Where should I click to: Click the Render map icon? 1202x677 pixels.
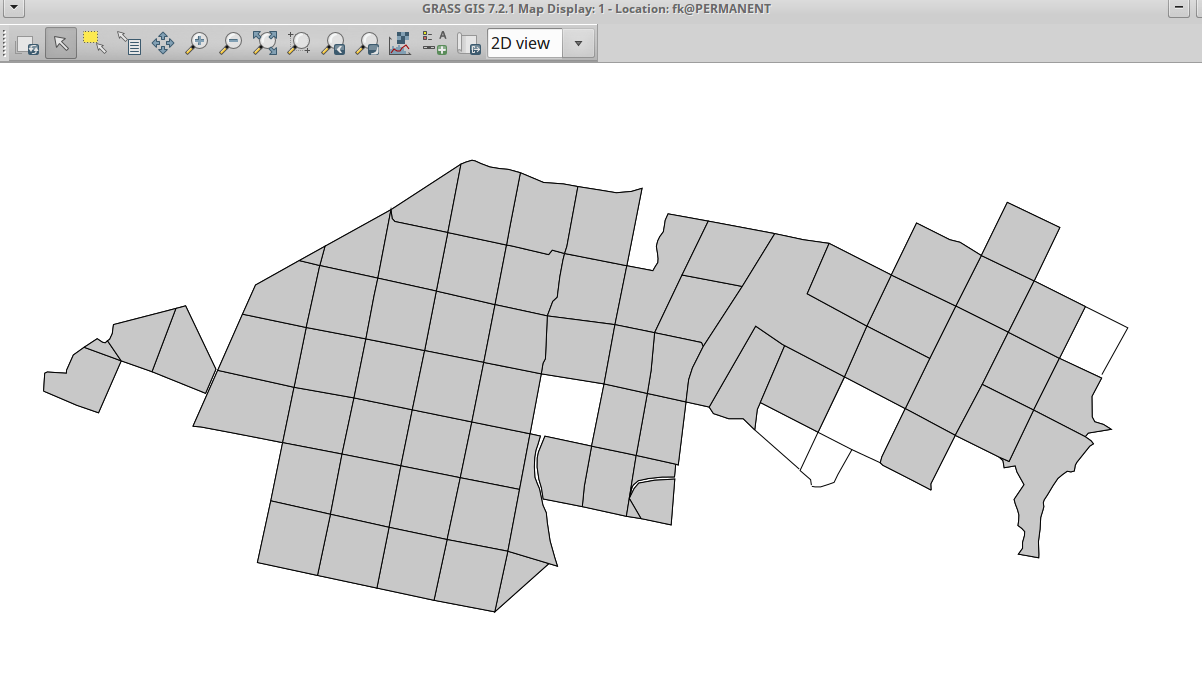[x=27, y=43]
